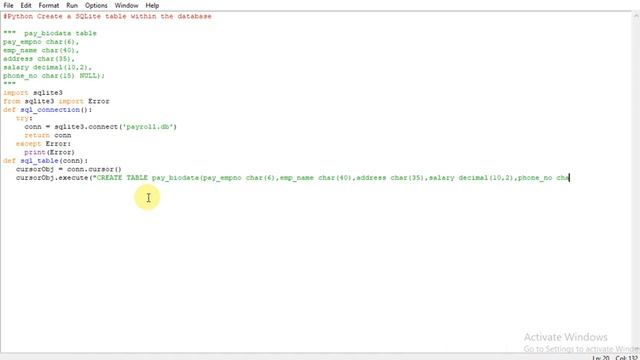The height and width of the screenshot is (360, 640).
Task: Click the 'pay_empno char(6),' docstring line
Action: (41, 42)
